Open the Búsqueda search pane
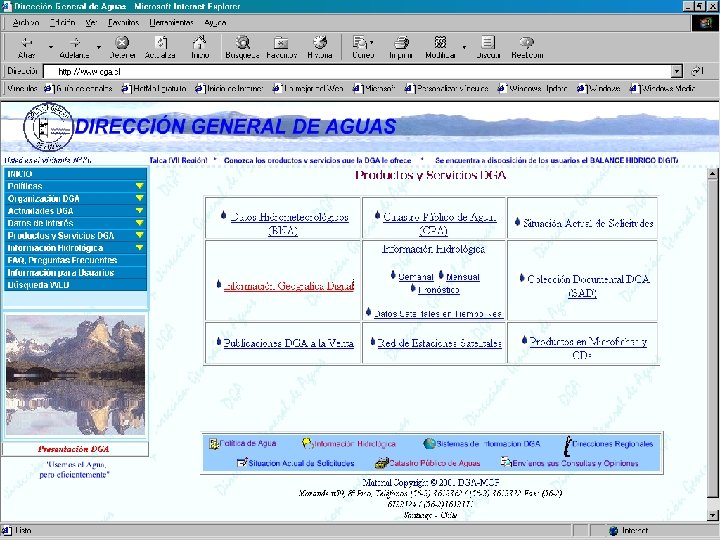 (x=242, y=47)
